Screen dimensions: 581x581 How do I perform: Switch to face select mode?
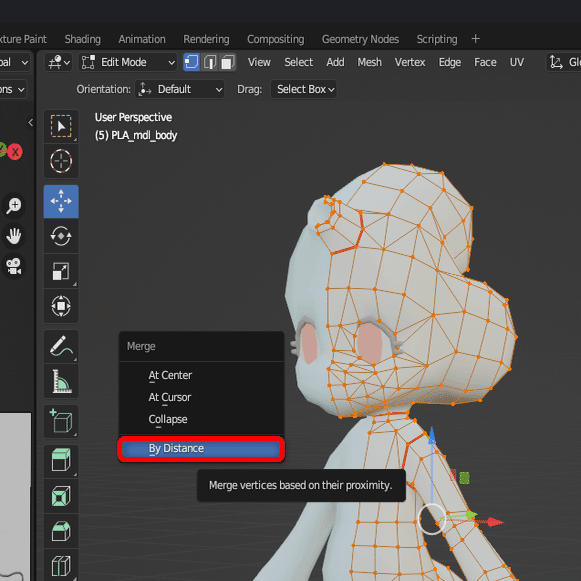click(x=228, y=62)
